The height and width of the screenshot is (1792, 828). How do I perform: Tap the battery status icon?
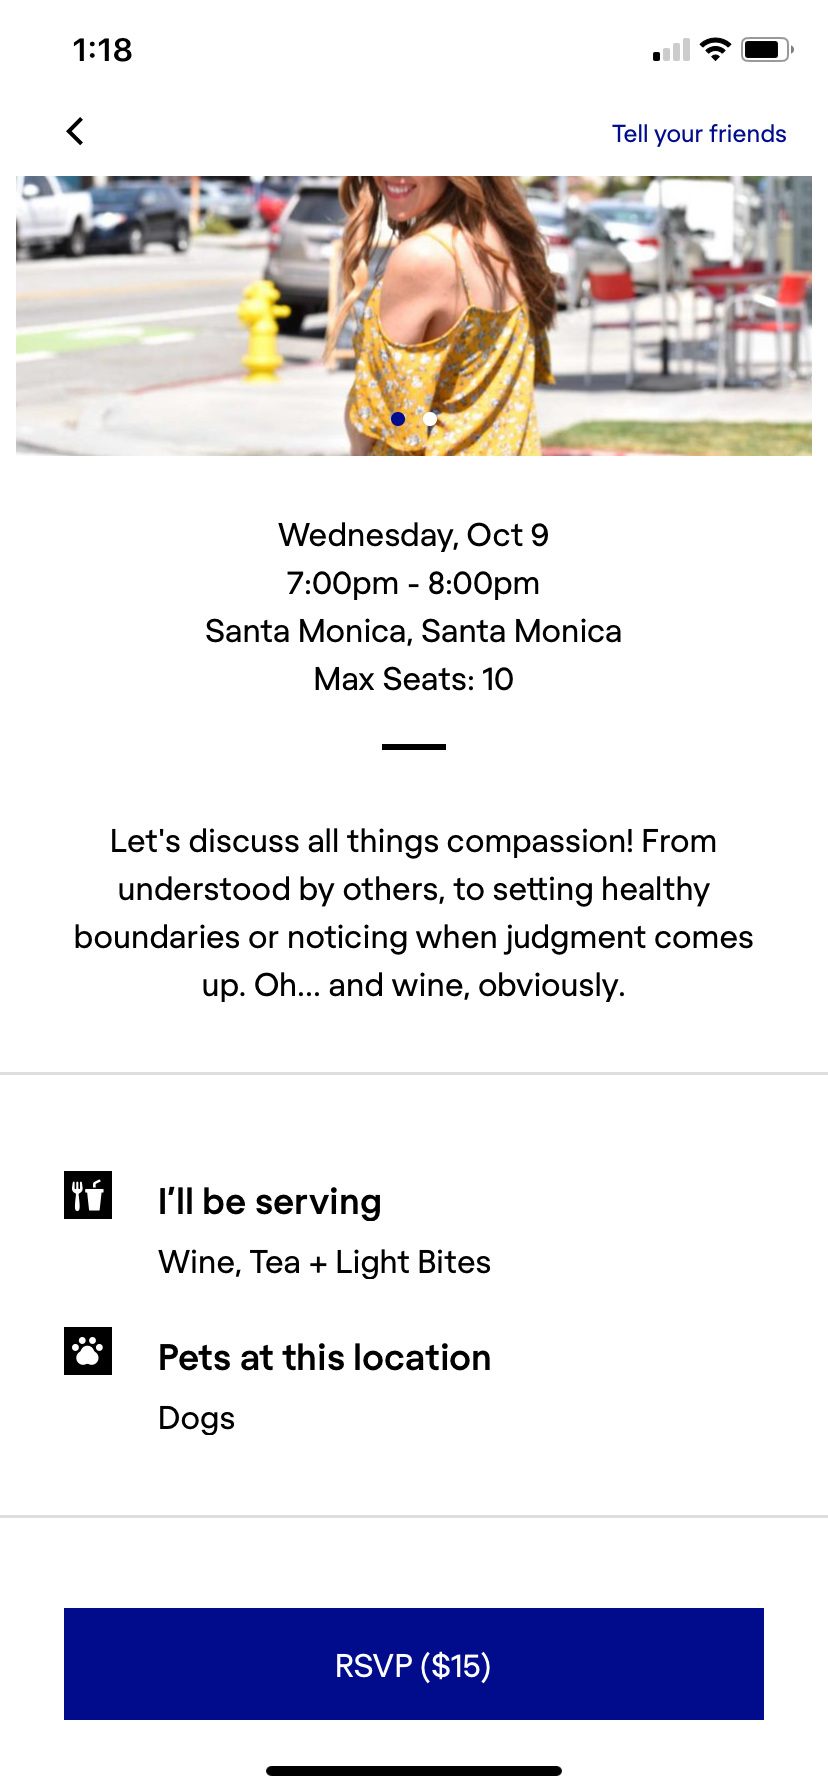point(767,50)
